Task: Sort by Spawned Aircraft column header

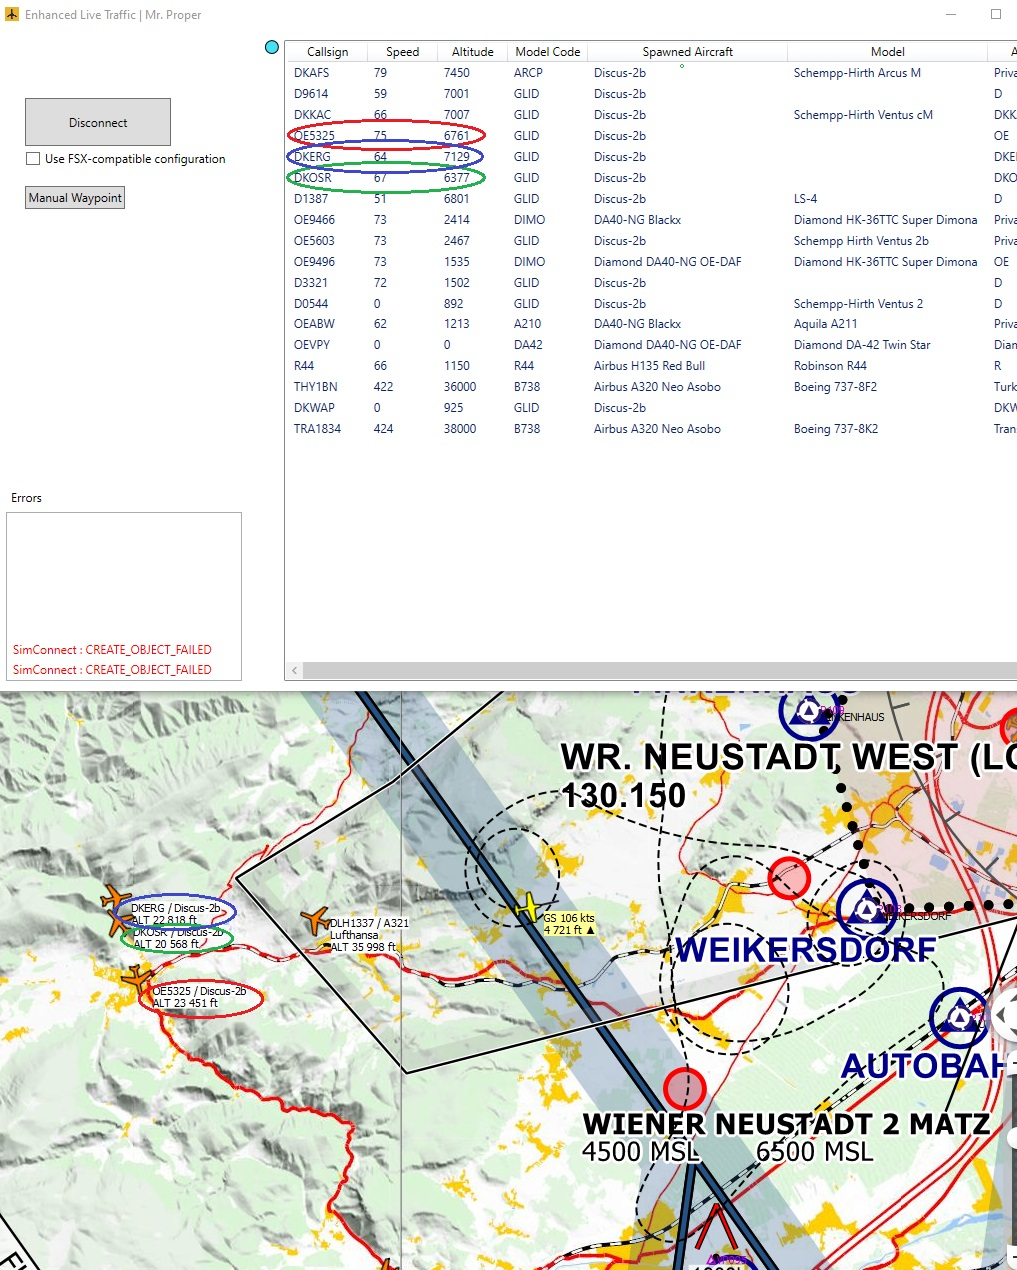Action: click(687, 52)
